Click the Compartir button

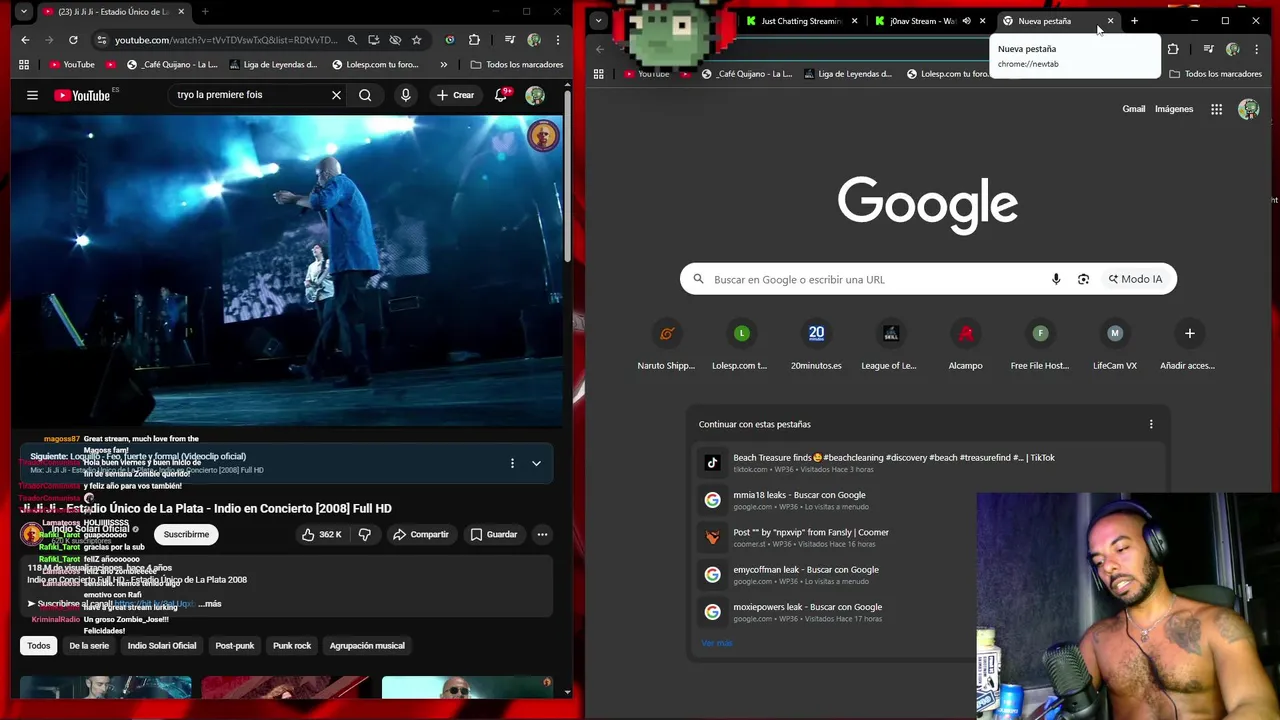tap(420, 534)
